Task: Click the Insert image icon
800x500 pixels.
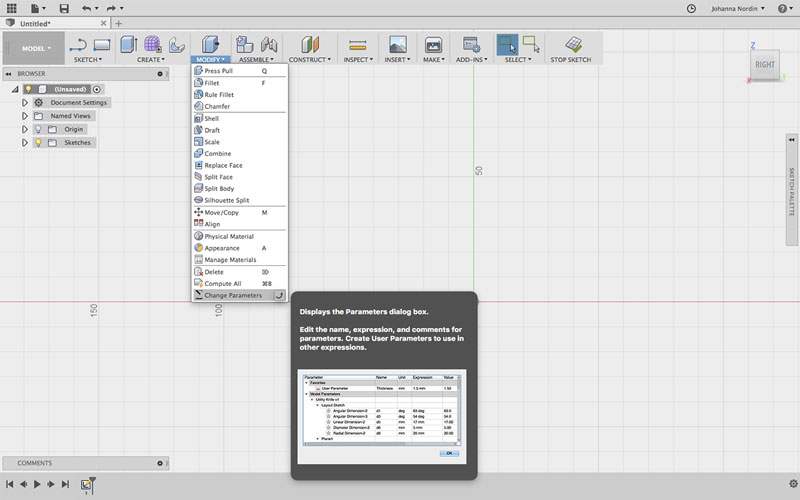Action: [397, 45]
